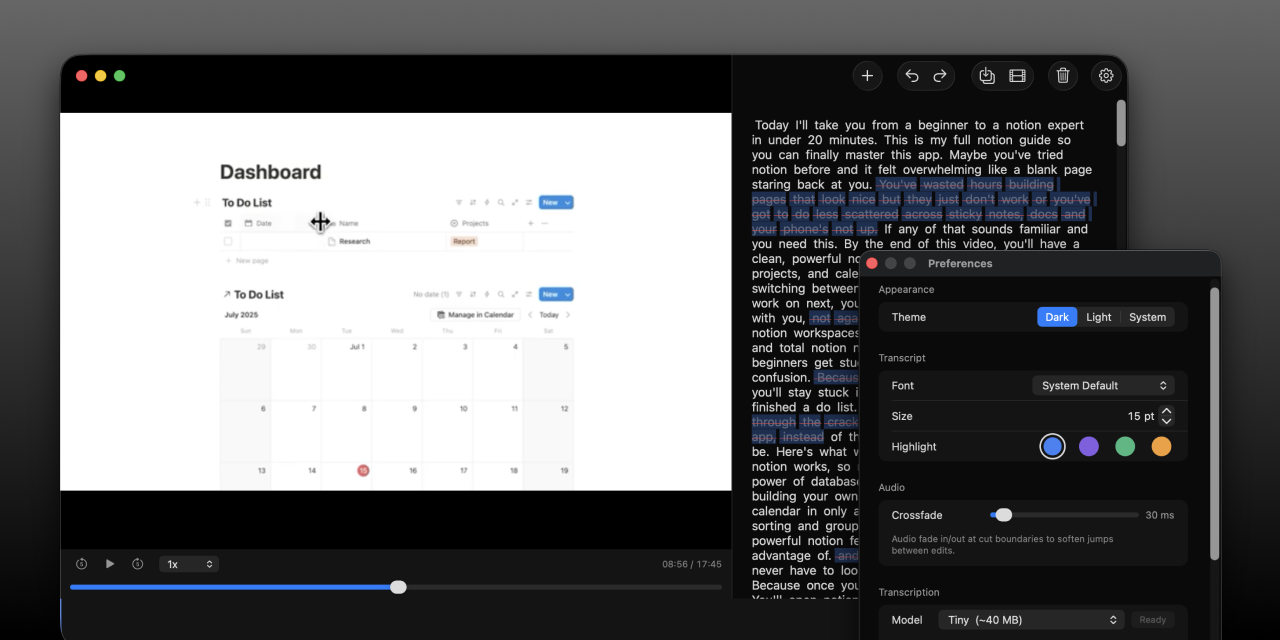The width and height of the screenshot is (1280, 640).
Task: Select the System theme
Action: click(1147, 317)
